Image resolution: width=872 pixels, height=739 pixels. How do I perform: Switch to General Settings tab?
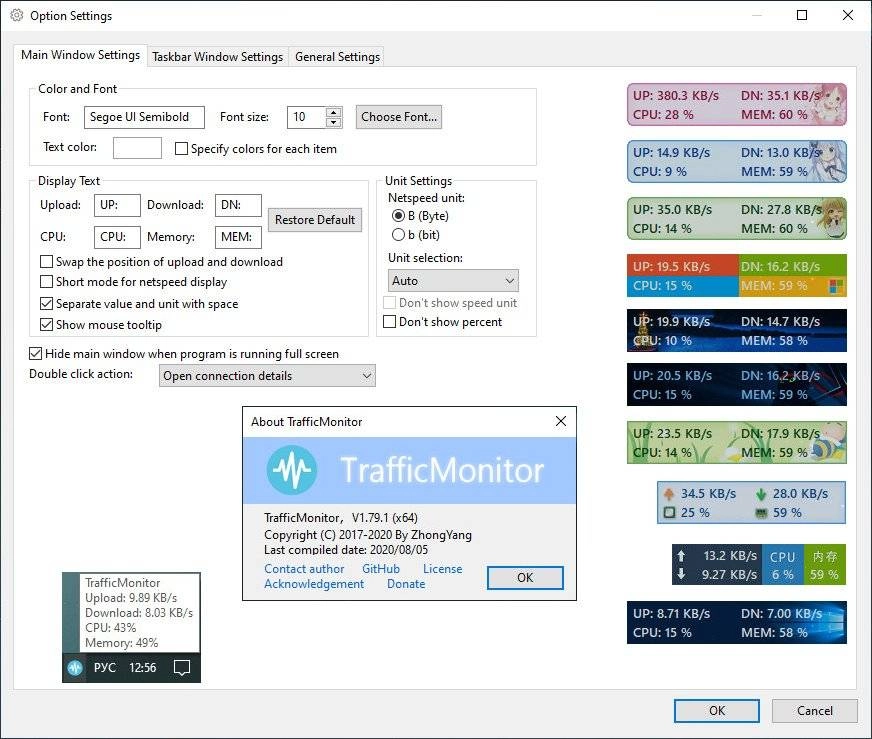[x=338, y=57]
